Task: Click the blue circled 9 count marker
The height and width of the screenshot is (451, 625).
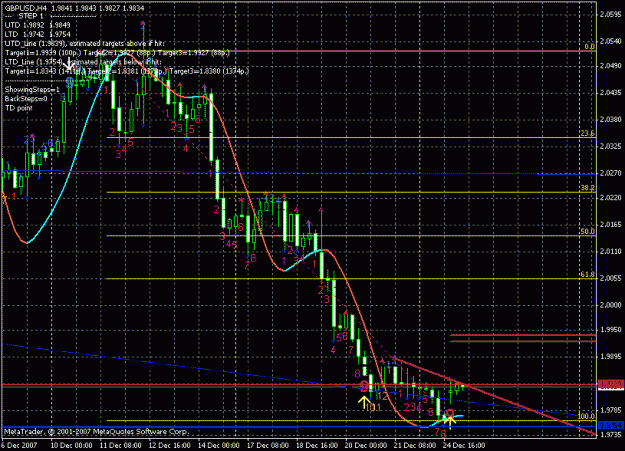Action: (70, 83)
